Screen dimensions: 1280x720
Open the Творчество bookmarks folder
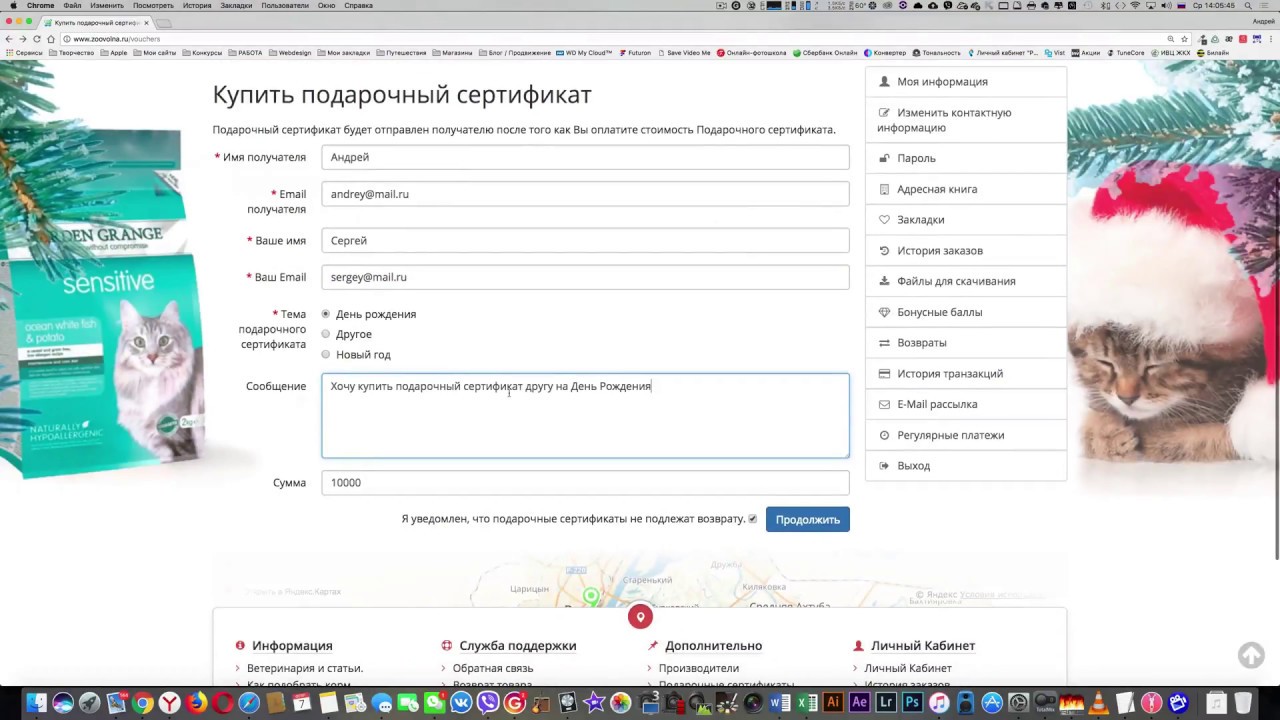(72, 53)
